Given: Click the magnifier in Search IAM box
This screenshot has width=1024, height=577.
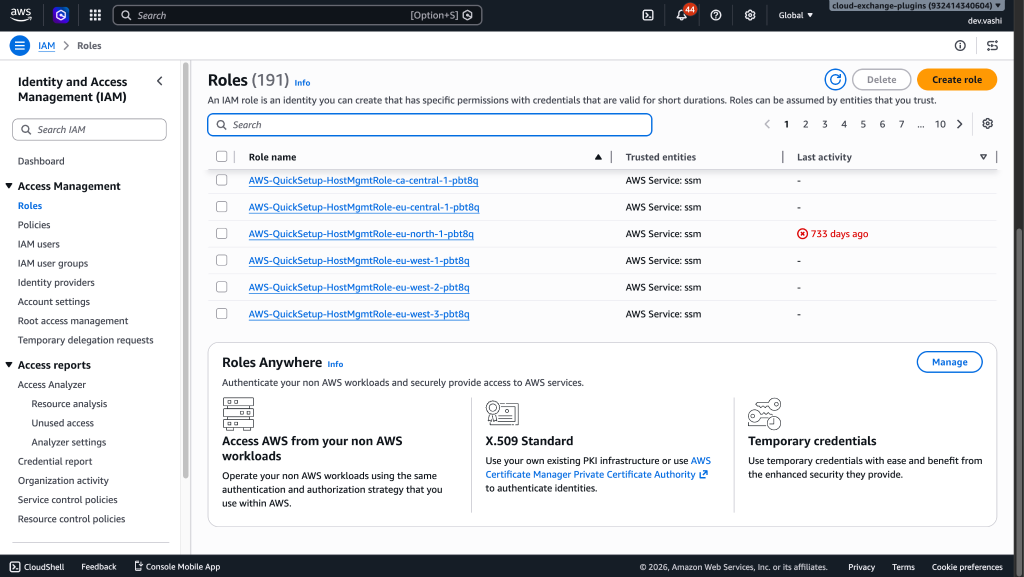Looking at the screenshot, I should (x=26, y=129).
